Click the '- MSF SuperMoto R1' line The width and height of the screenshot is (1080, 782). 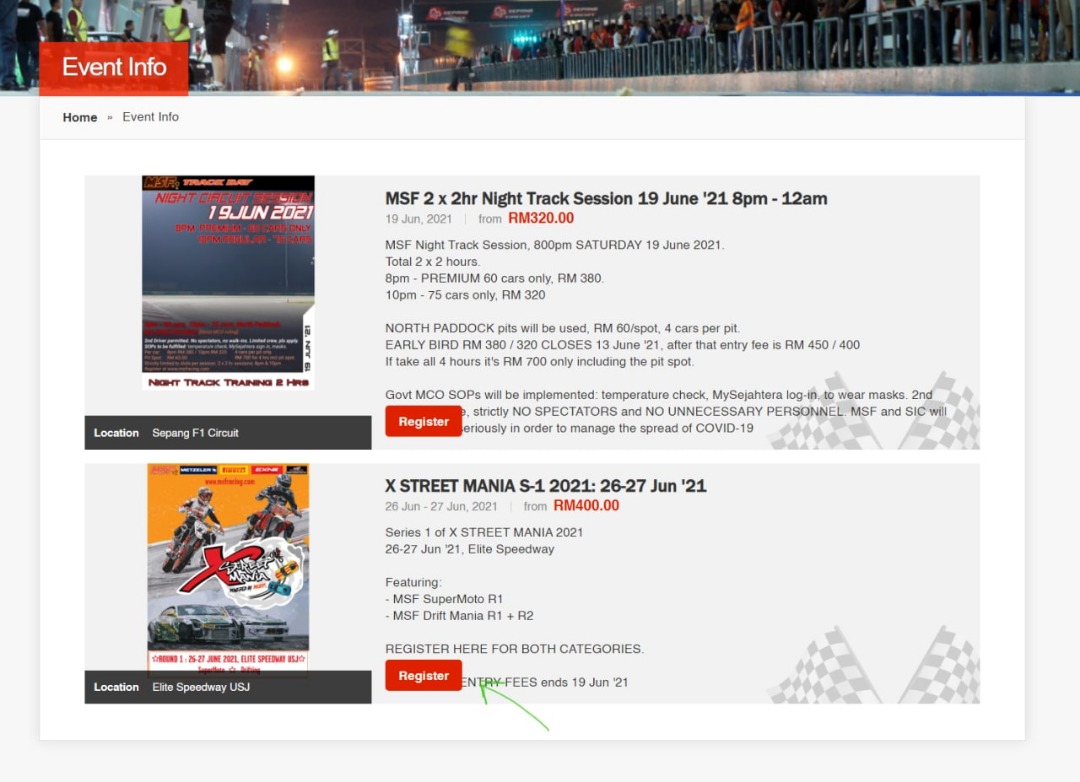(444, 599)
